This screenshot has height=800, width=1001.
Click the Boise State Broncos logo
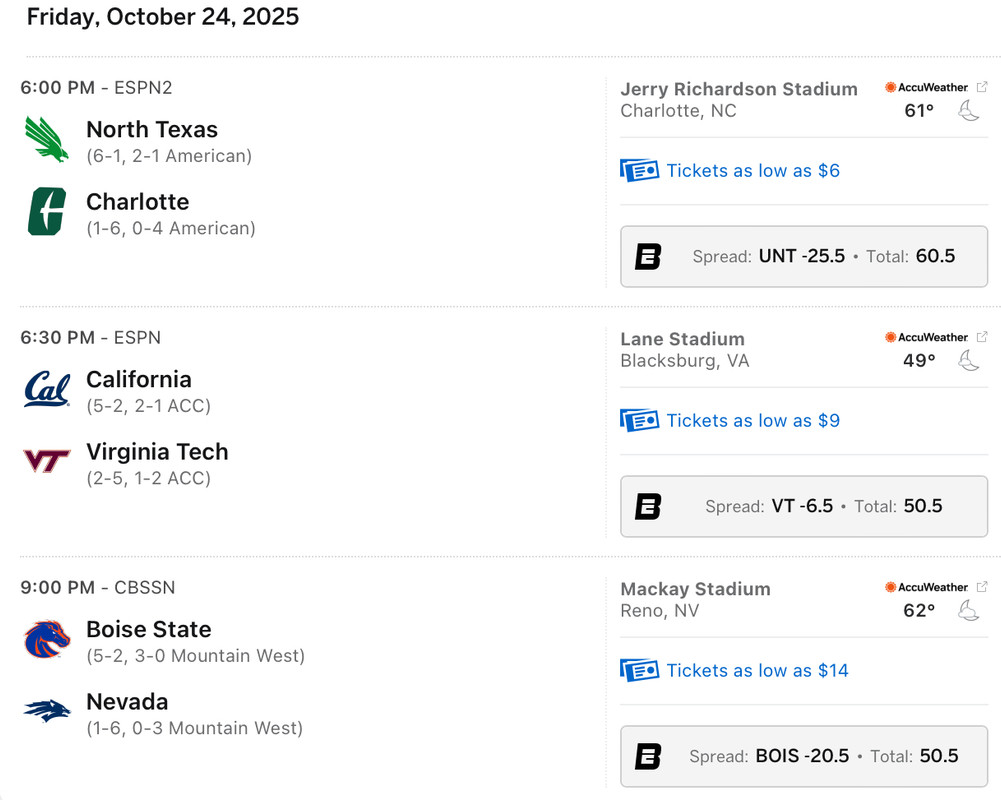point(47,639)
